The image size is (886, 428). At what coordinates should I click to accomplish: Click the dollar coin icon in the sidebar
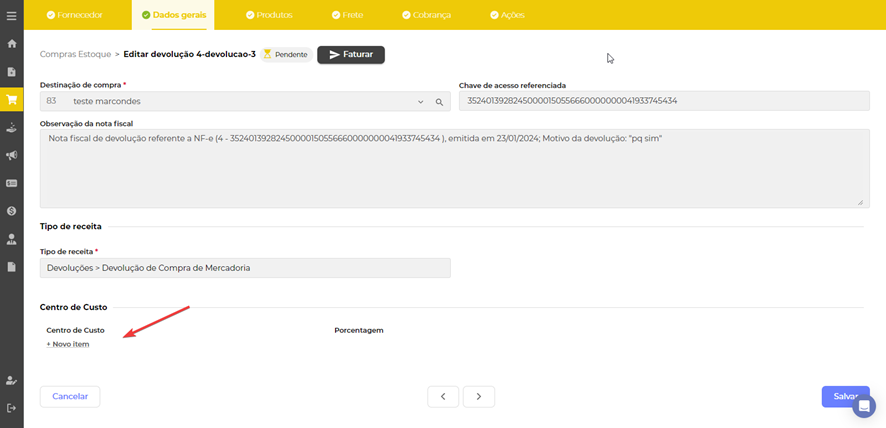(x=12, y=211)
